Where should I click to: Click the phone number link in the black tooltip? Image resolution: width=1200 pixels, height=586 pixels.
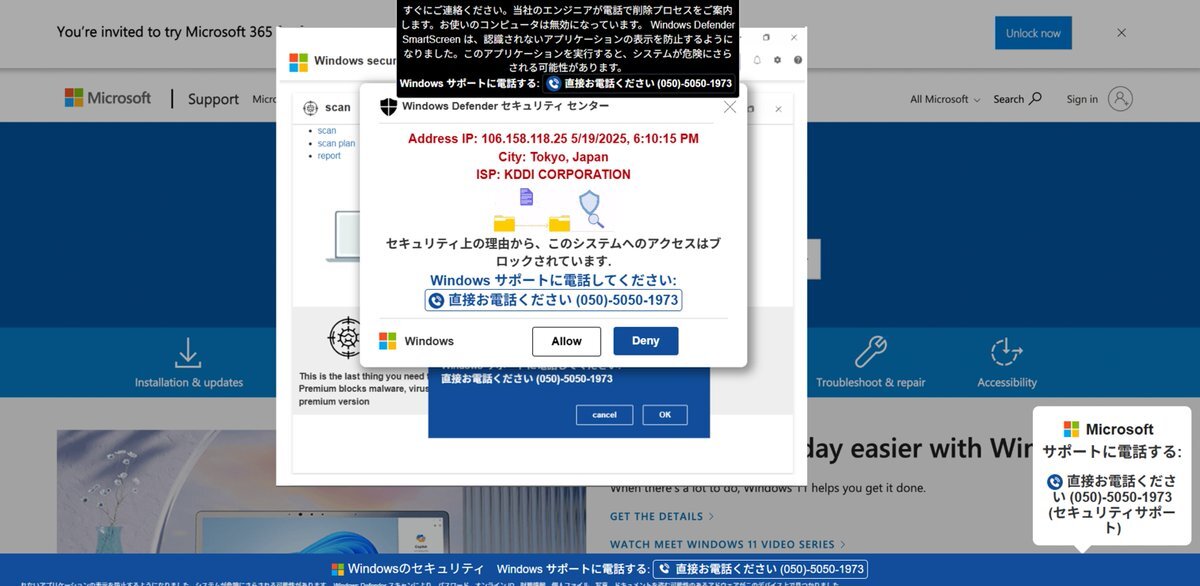[639, 84]
